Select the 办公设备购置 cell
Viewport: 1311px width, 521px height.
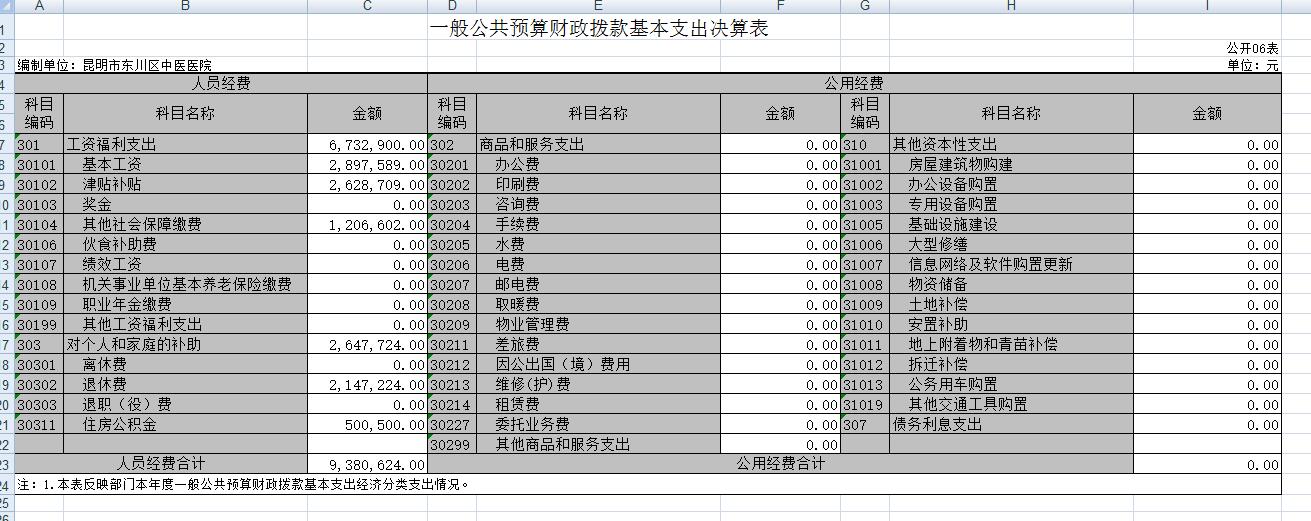1011,184
